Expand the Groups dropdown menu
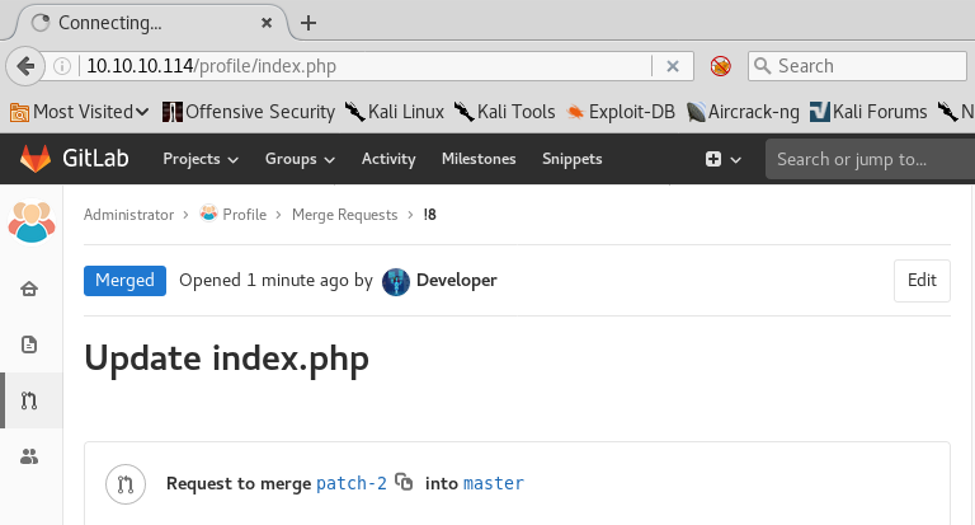975x525 pixels. click(300, 159)
